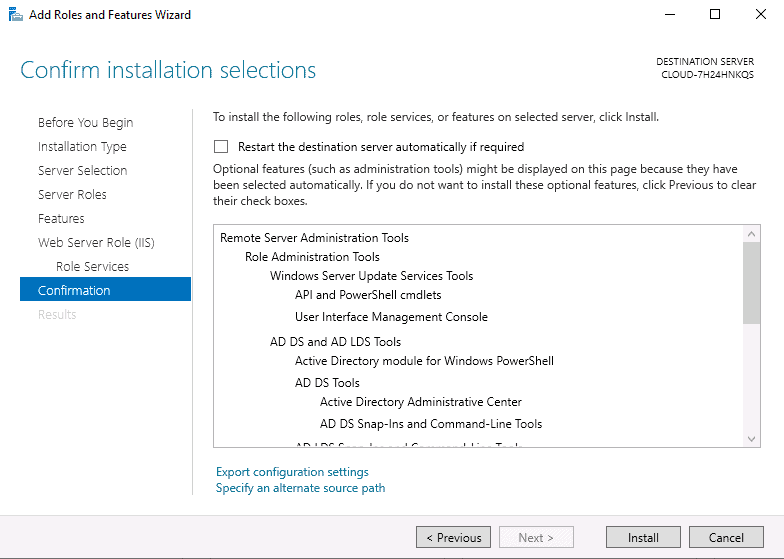Select API and PowerShell cmdlets row

click(368, 294)
